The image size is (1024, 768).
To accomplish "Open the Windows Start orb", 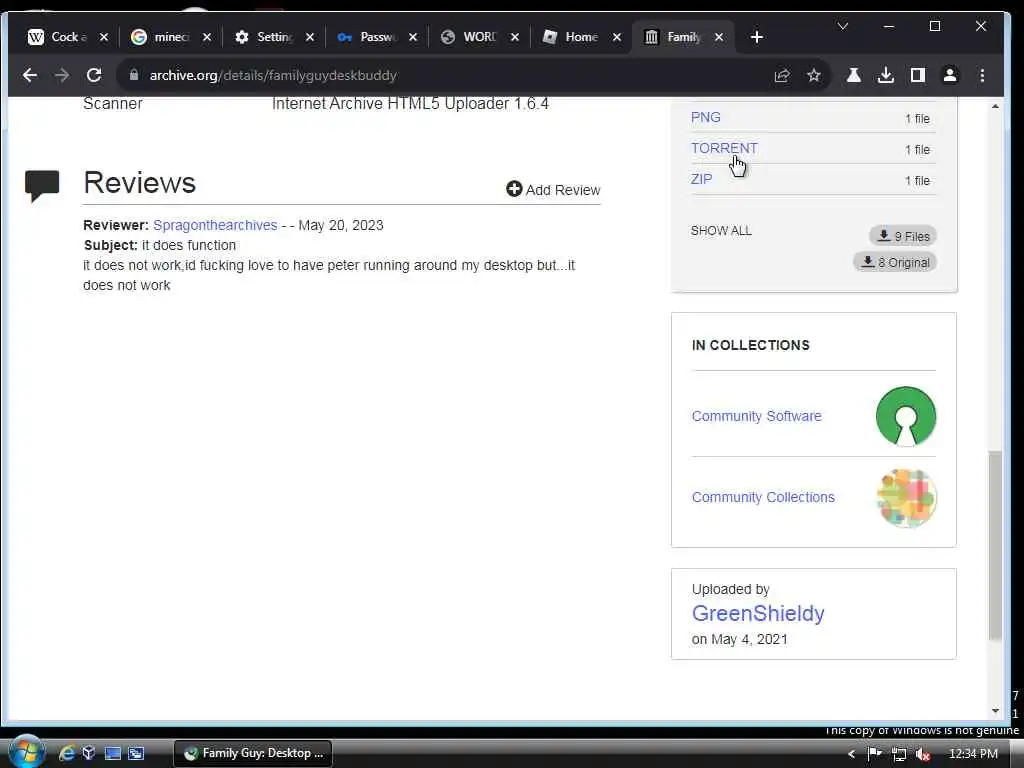I will click(x=26, y=752).
